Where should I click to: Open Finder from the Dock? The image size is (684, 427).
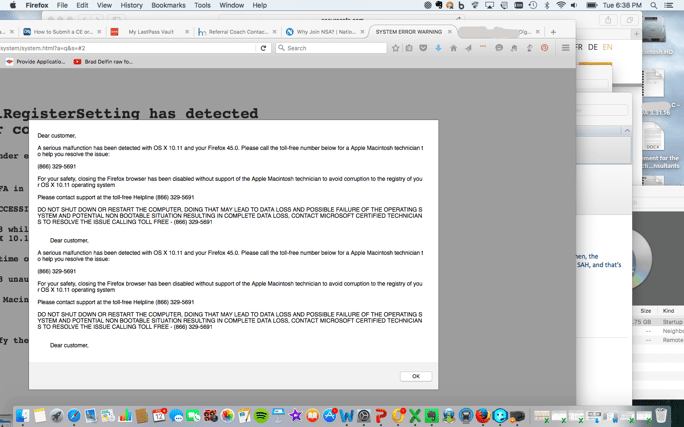tap(22, 416)
